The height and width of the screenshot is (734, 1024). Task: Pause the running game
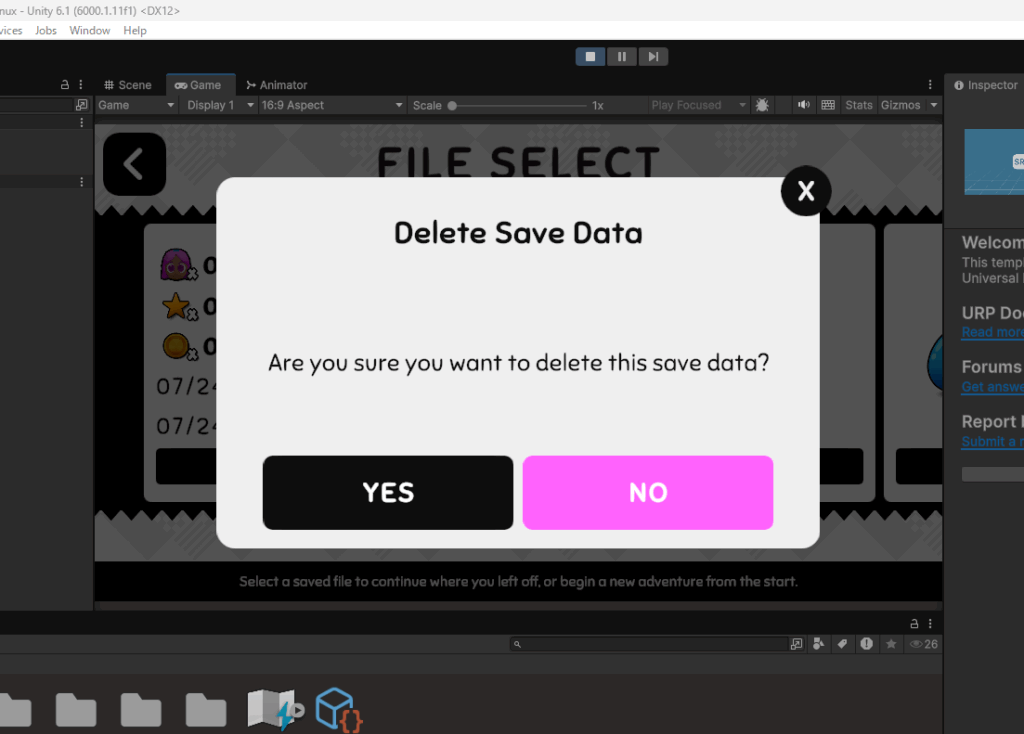(622, 57)
